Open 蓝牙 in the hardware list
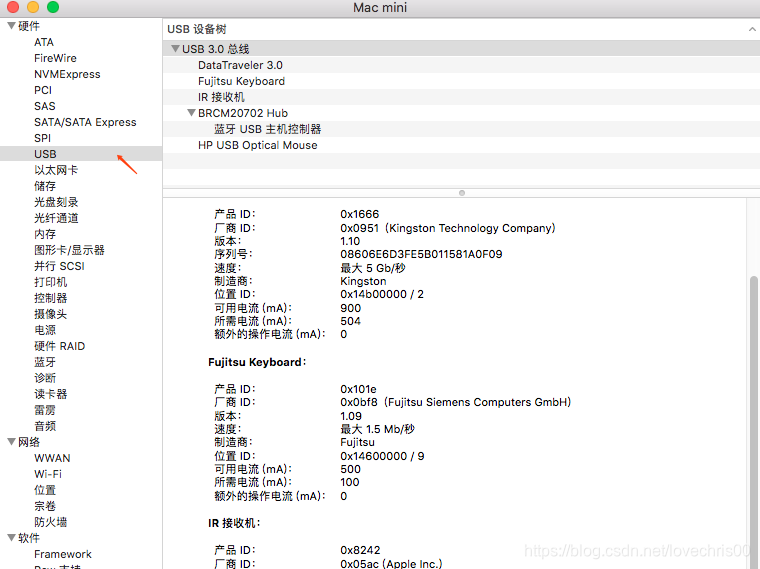760x569 pixels. (45, 362)
